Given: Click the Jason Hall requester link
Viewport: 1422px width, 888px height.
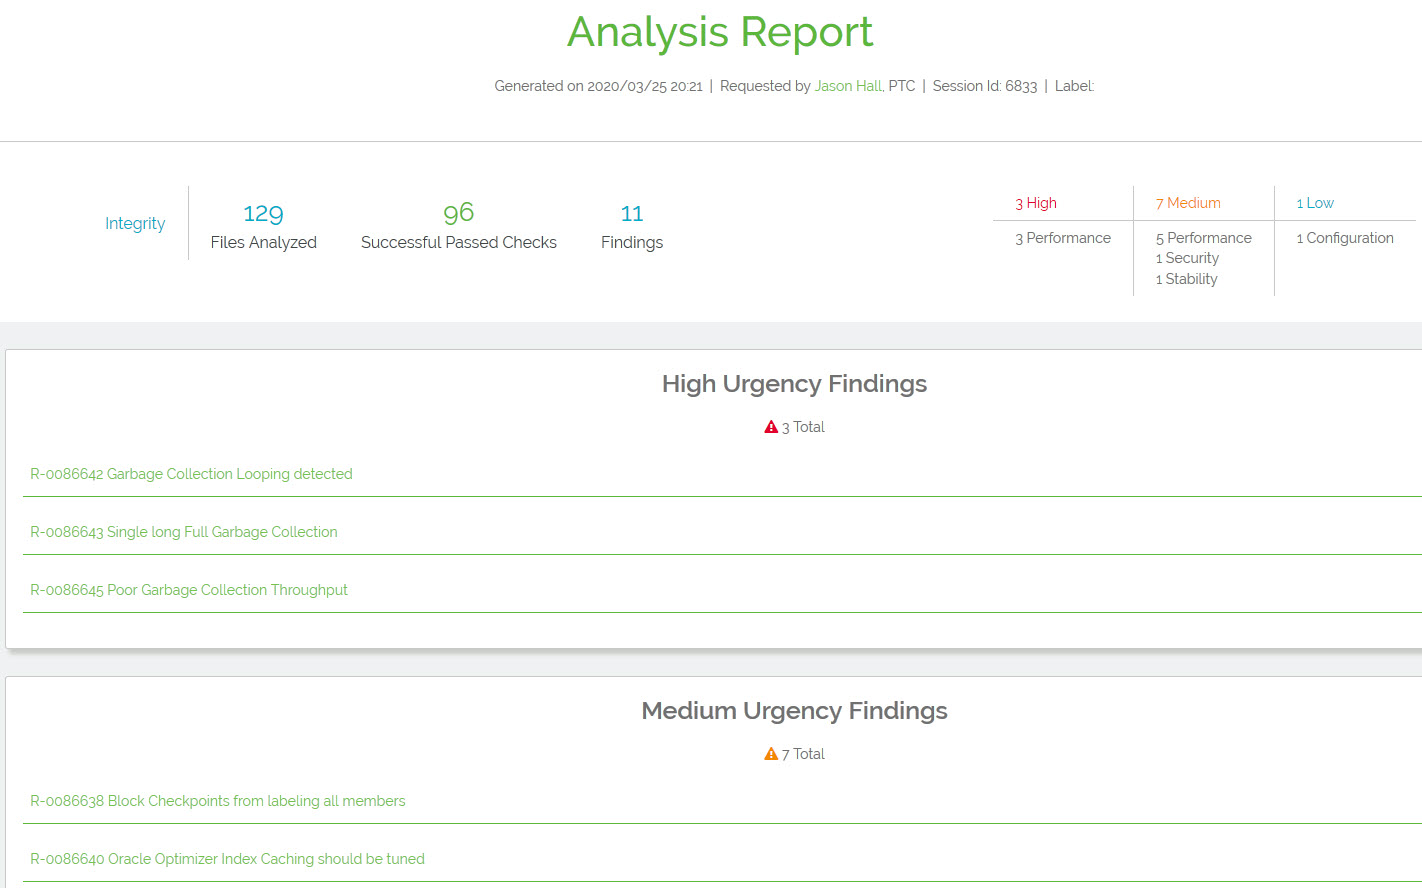Looking at the screenshot, I should pyautogui.click(x=848, y=86).
